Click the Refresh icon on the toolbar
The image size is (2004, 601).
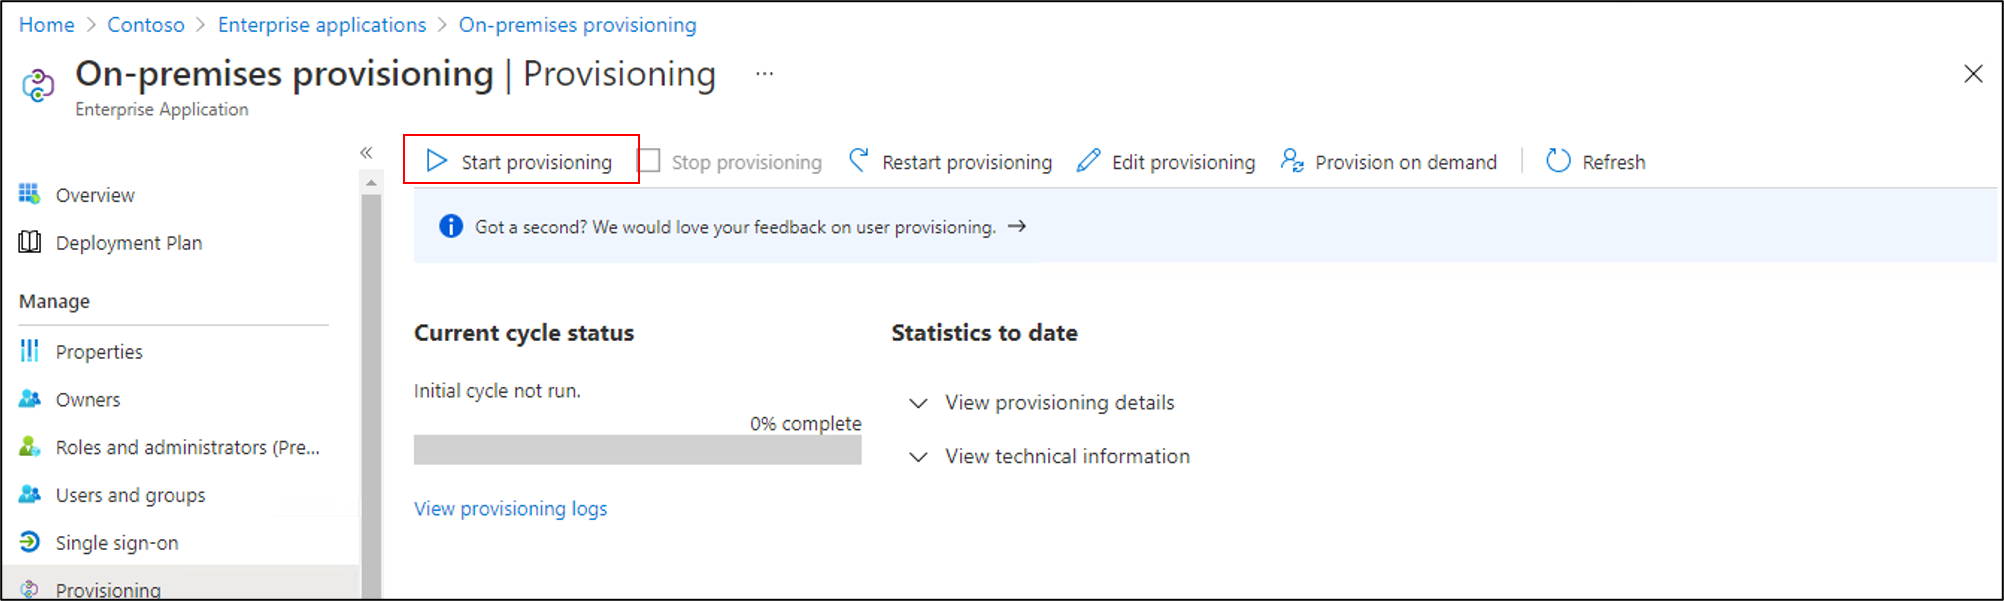pyautogui.click(x=1557, y=161)
